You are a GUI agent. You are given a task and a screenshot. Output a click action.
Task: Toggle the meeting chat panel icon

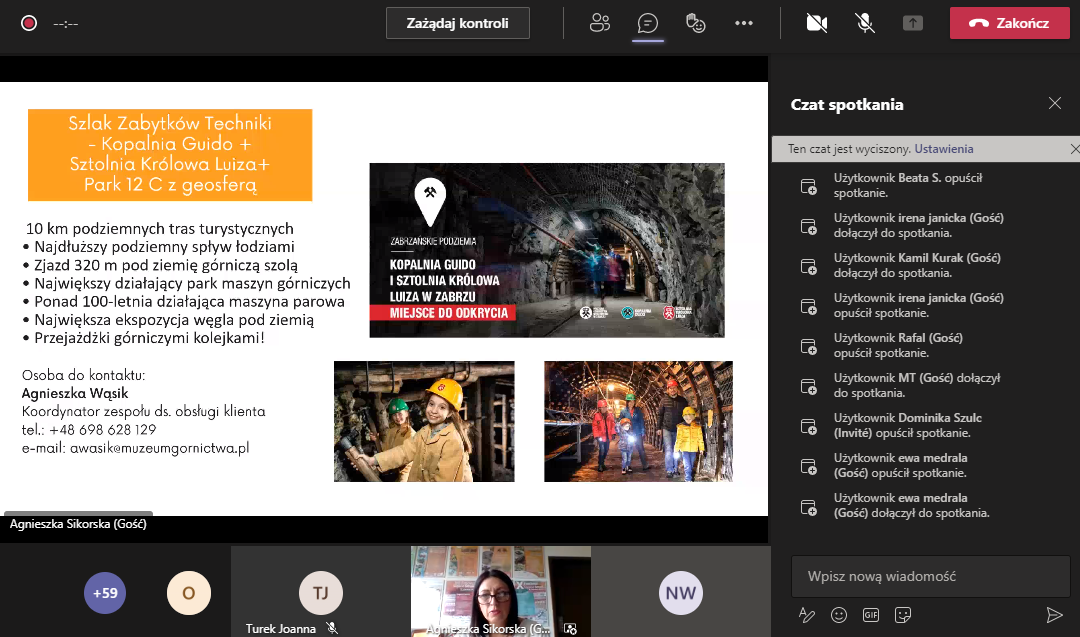[648, 23]
